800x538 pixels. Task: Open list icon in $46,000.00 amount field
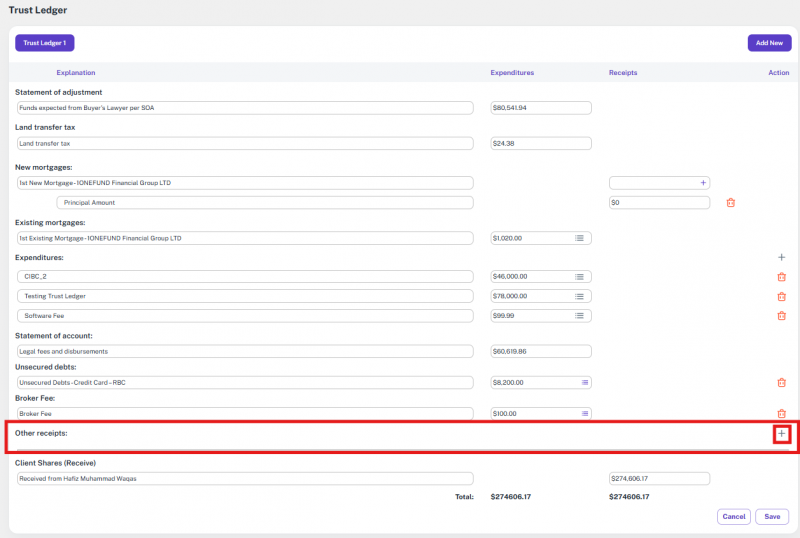pos(580,277)
